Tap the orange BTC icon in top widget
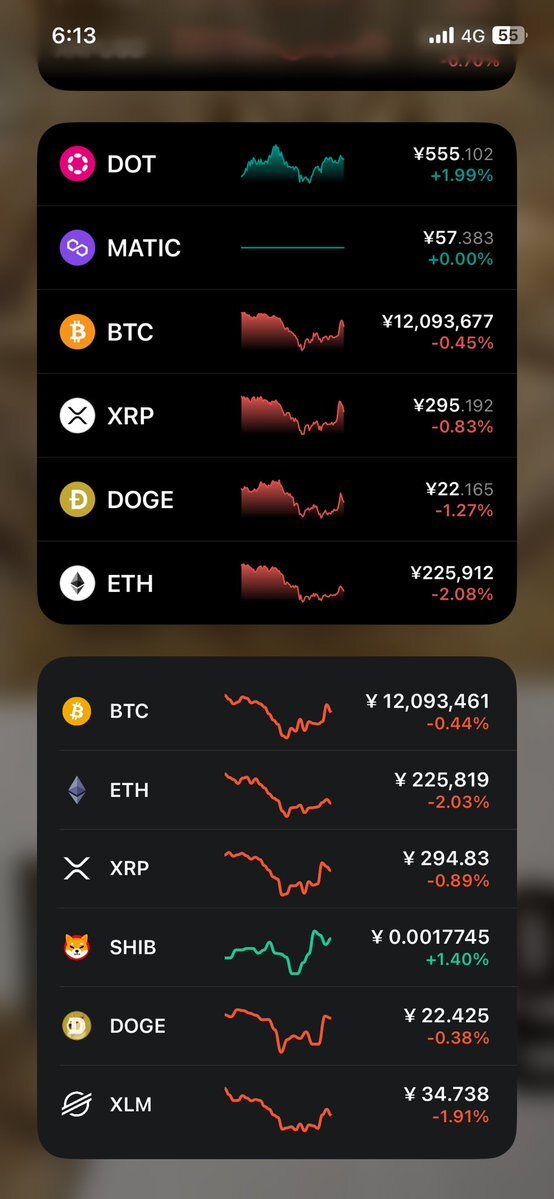The width and height of the screenshot is (554, 1199). [x=77, y=332]
